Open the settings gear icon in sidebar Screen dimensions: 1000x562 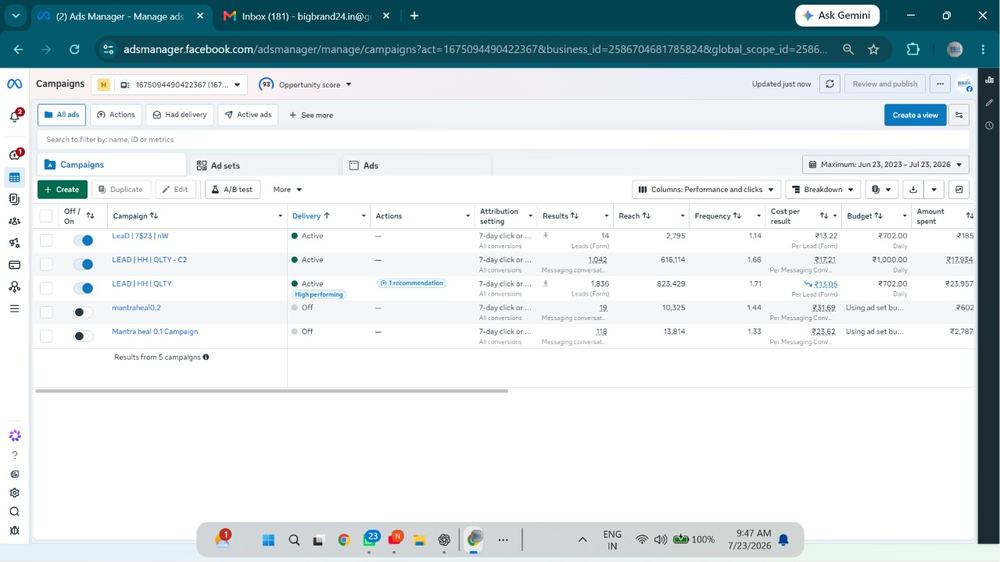click(15, 492)
